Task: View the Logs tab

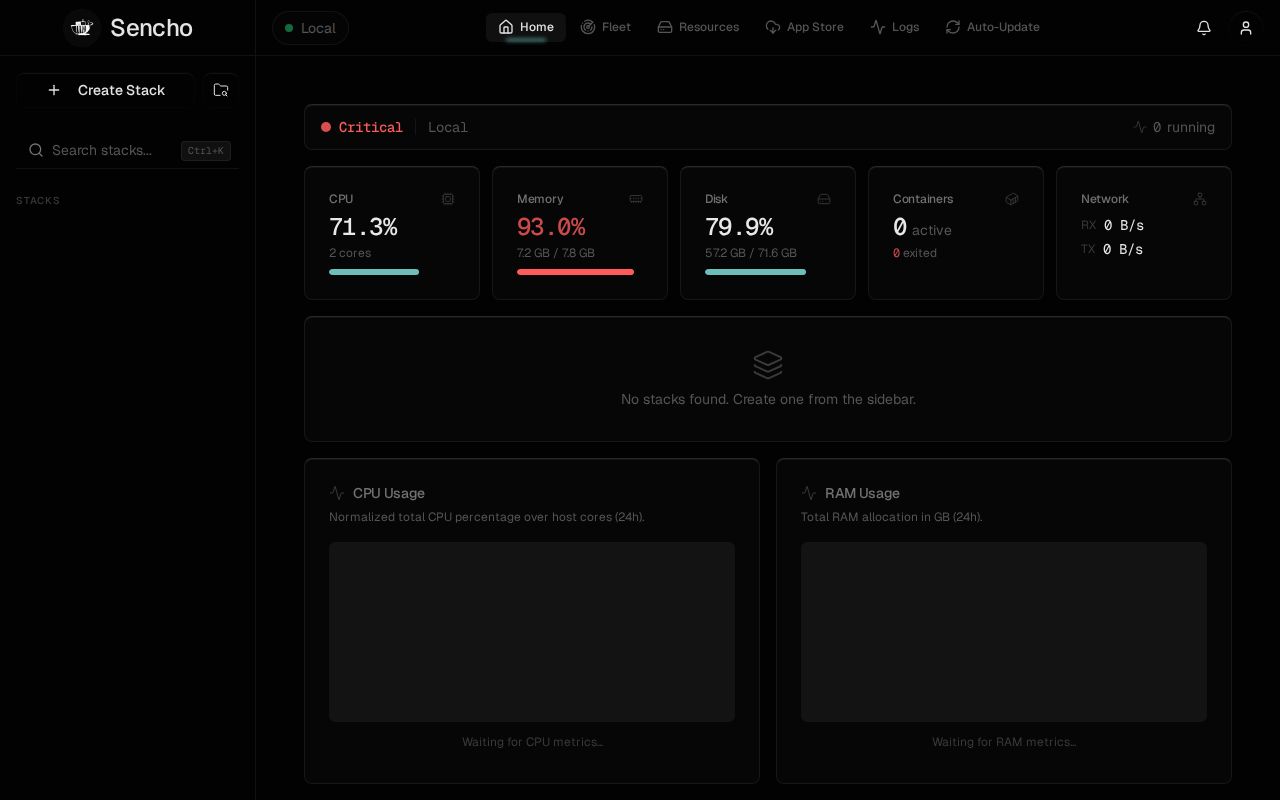Action: (x=894, y=27)
